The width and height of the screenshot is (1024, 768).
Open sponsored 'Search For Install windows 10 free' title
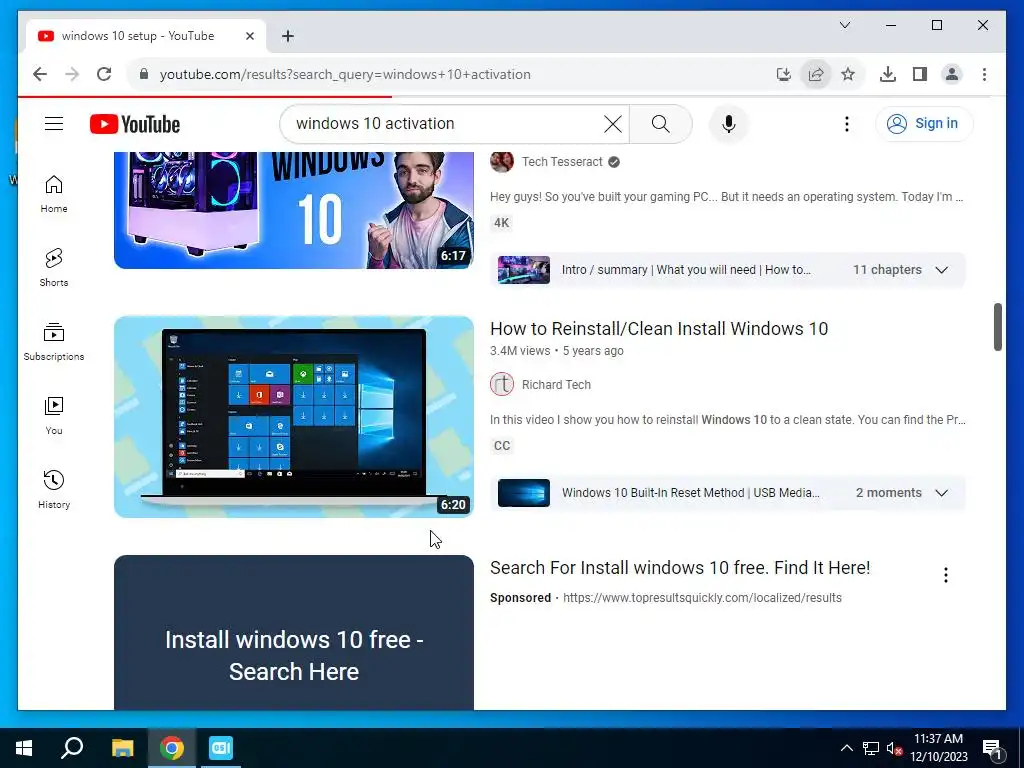680,568
